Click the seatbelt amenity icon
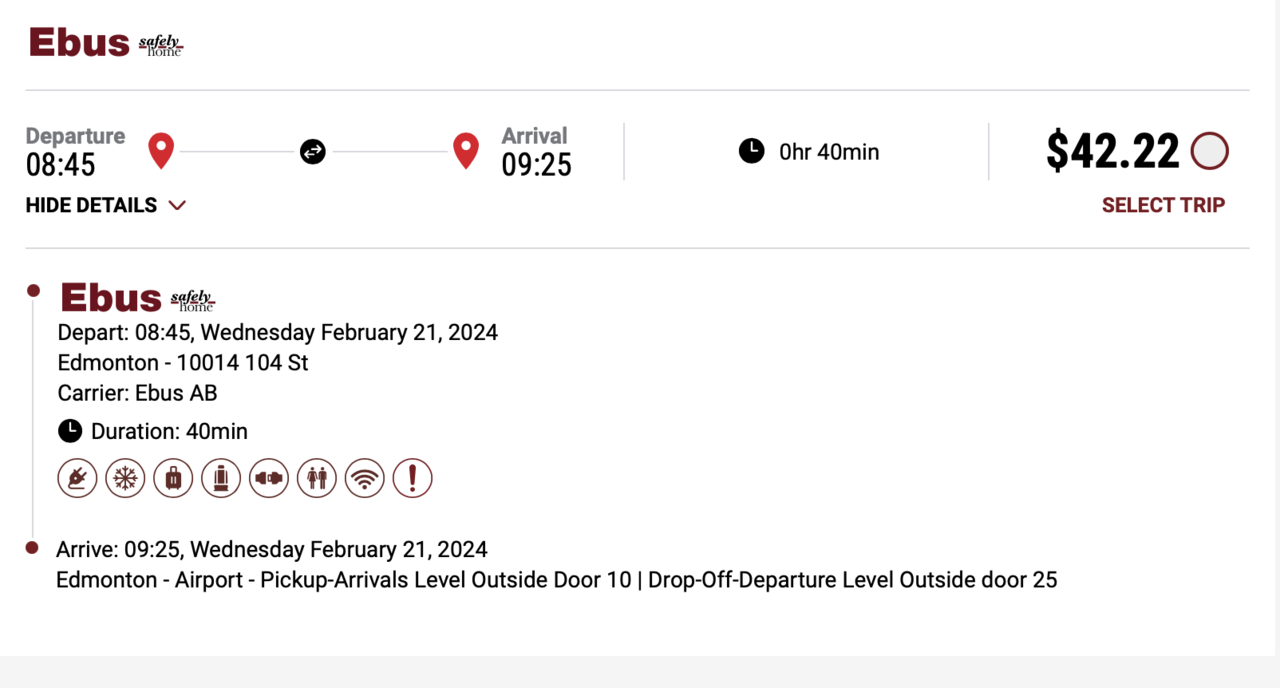Image resolution: width=1280 pixels, height=688 pixels. tap(269, 478)
